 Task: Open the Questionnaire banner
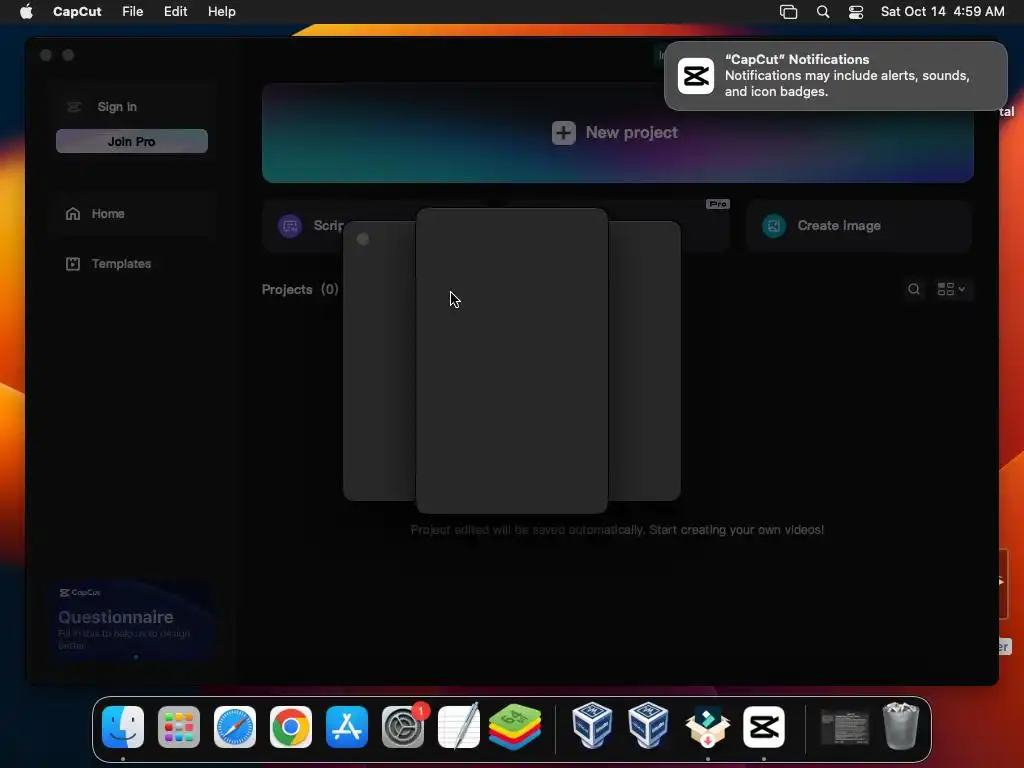pos(133,620)
